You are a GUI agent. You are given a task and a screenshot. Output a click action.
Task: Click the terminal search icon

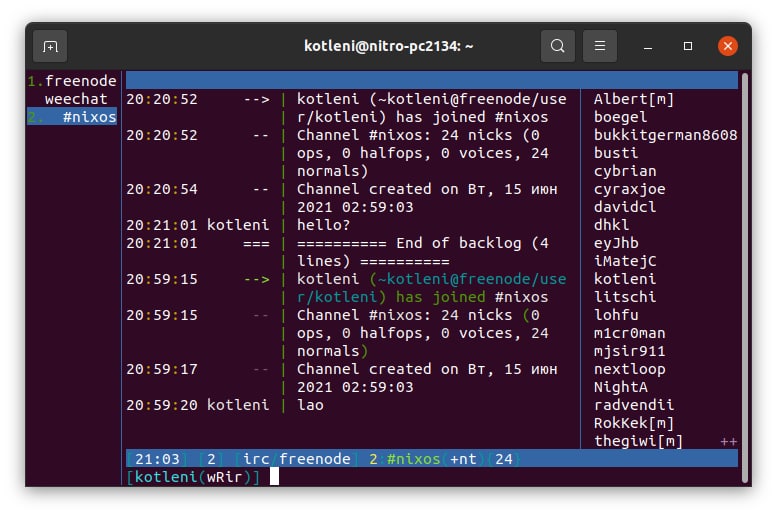click(x=557, y=46)
